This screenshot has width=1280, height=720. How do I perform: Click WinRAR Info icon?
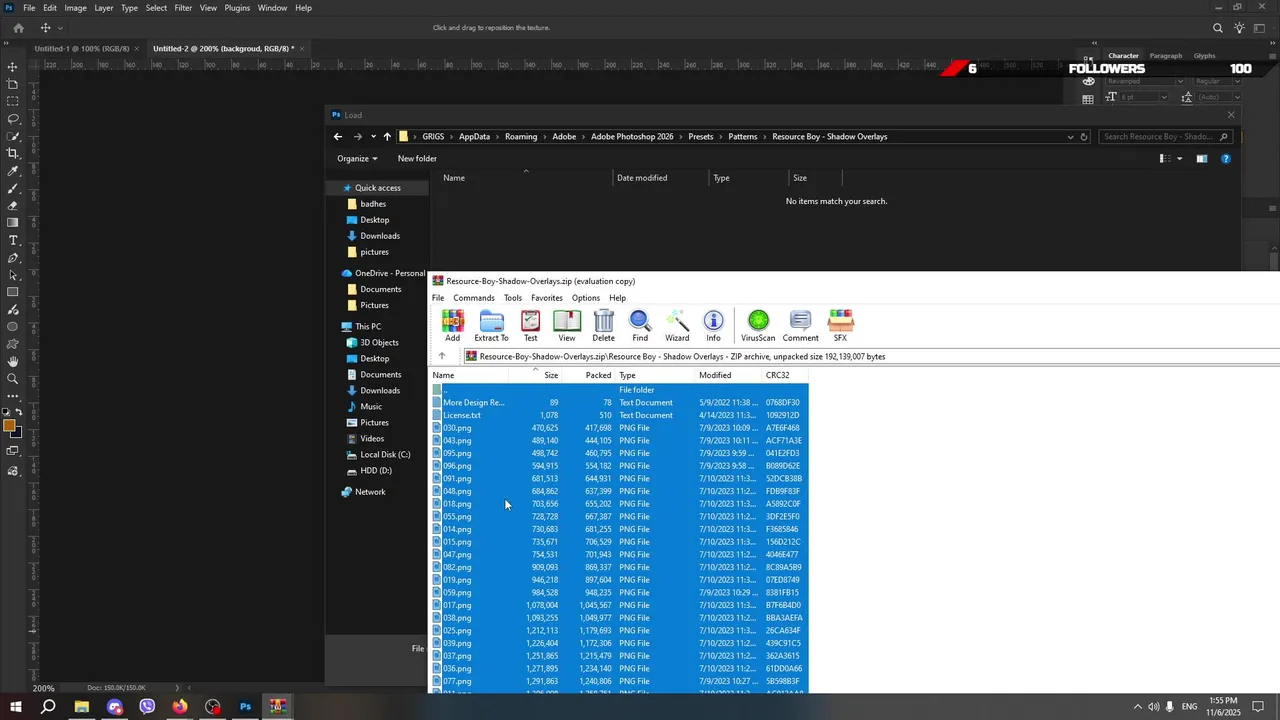pyautogui.click(x=713, y=326)
